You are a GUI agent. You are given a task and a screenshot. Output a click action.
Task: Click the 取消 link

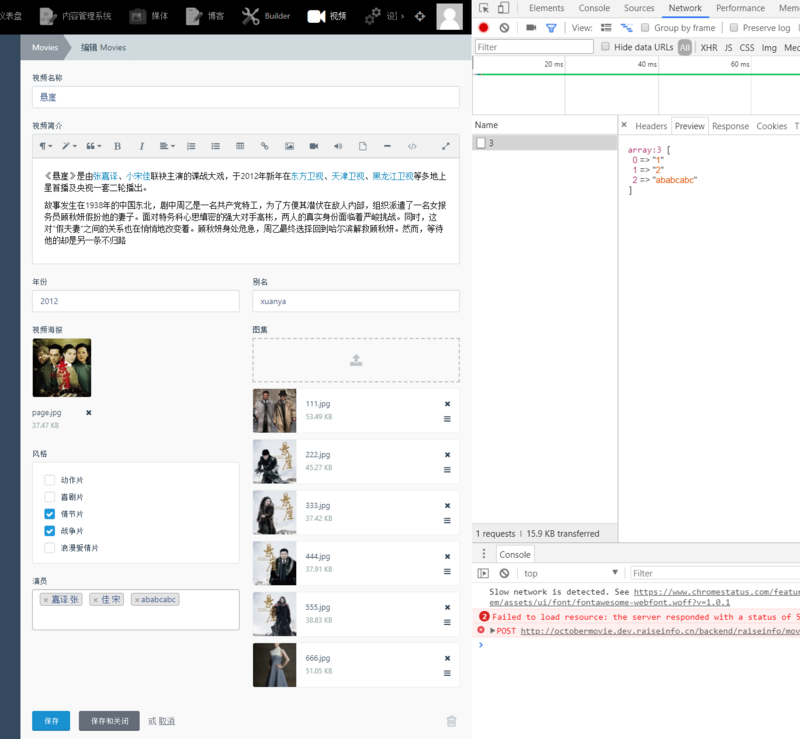[x=167, y=721]
